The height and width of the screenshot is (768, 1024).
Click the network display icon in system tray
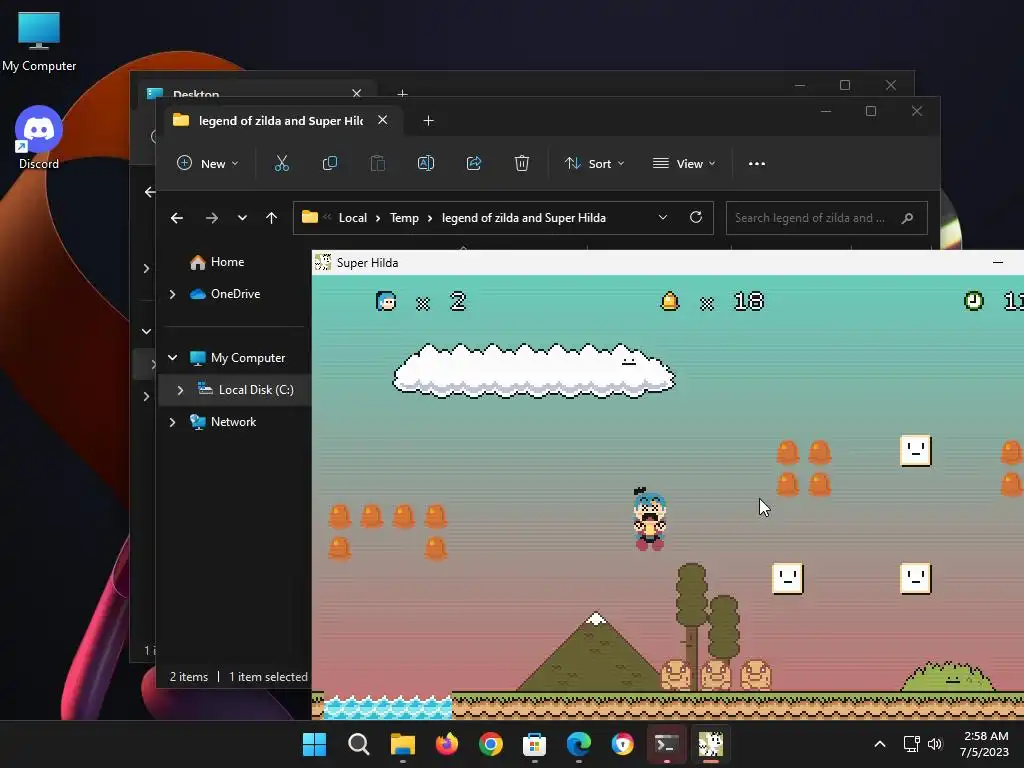tap(911, 744)
